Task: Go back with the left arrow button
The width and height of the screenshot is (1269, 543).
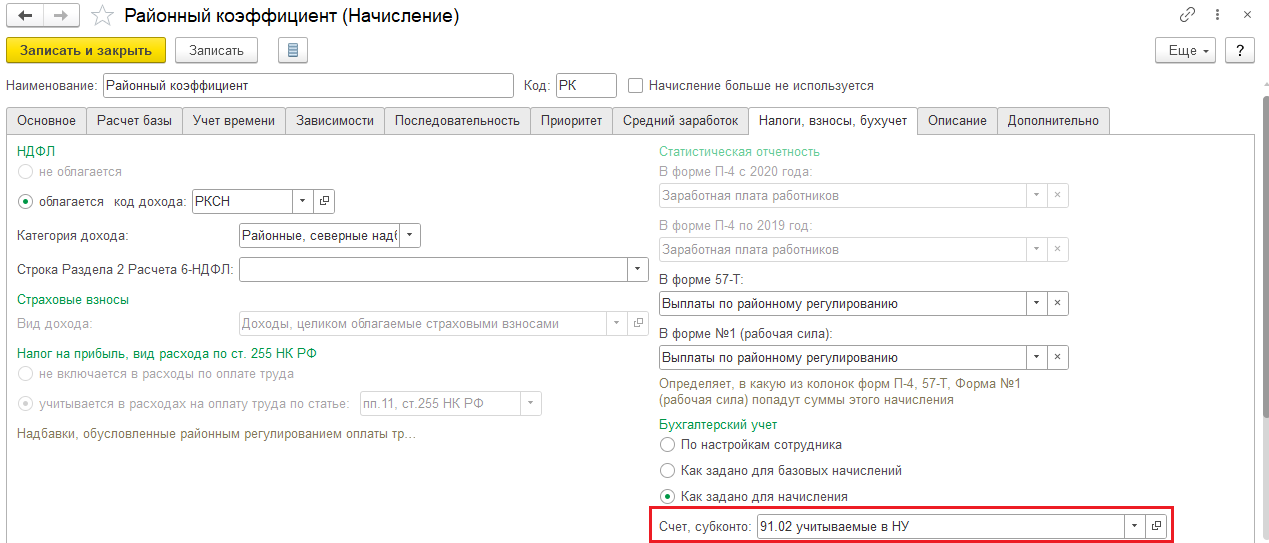Action: pos(25,16)
